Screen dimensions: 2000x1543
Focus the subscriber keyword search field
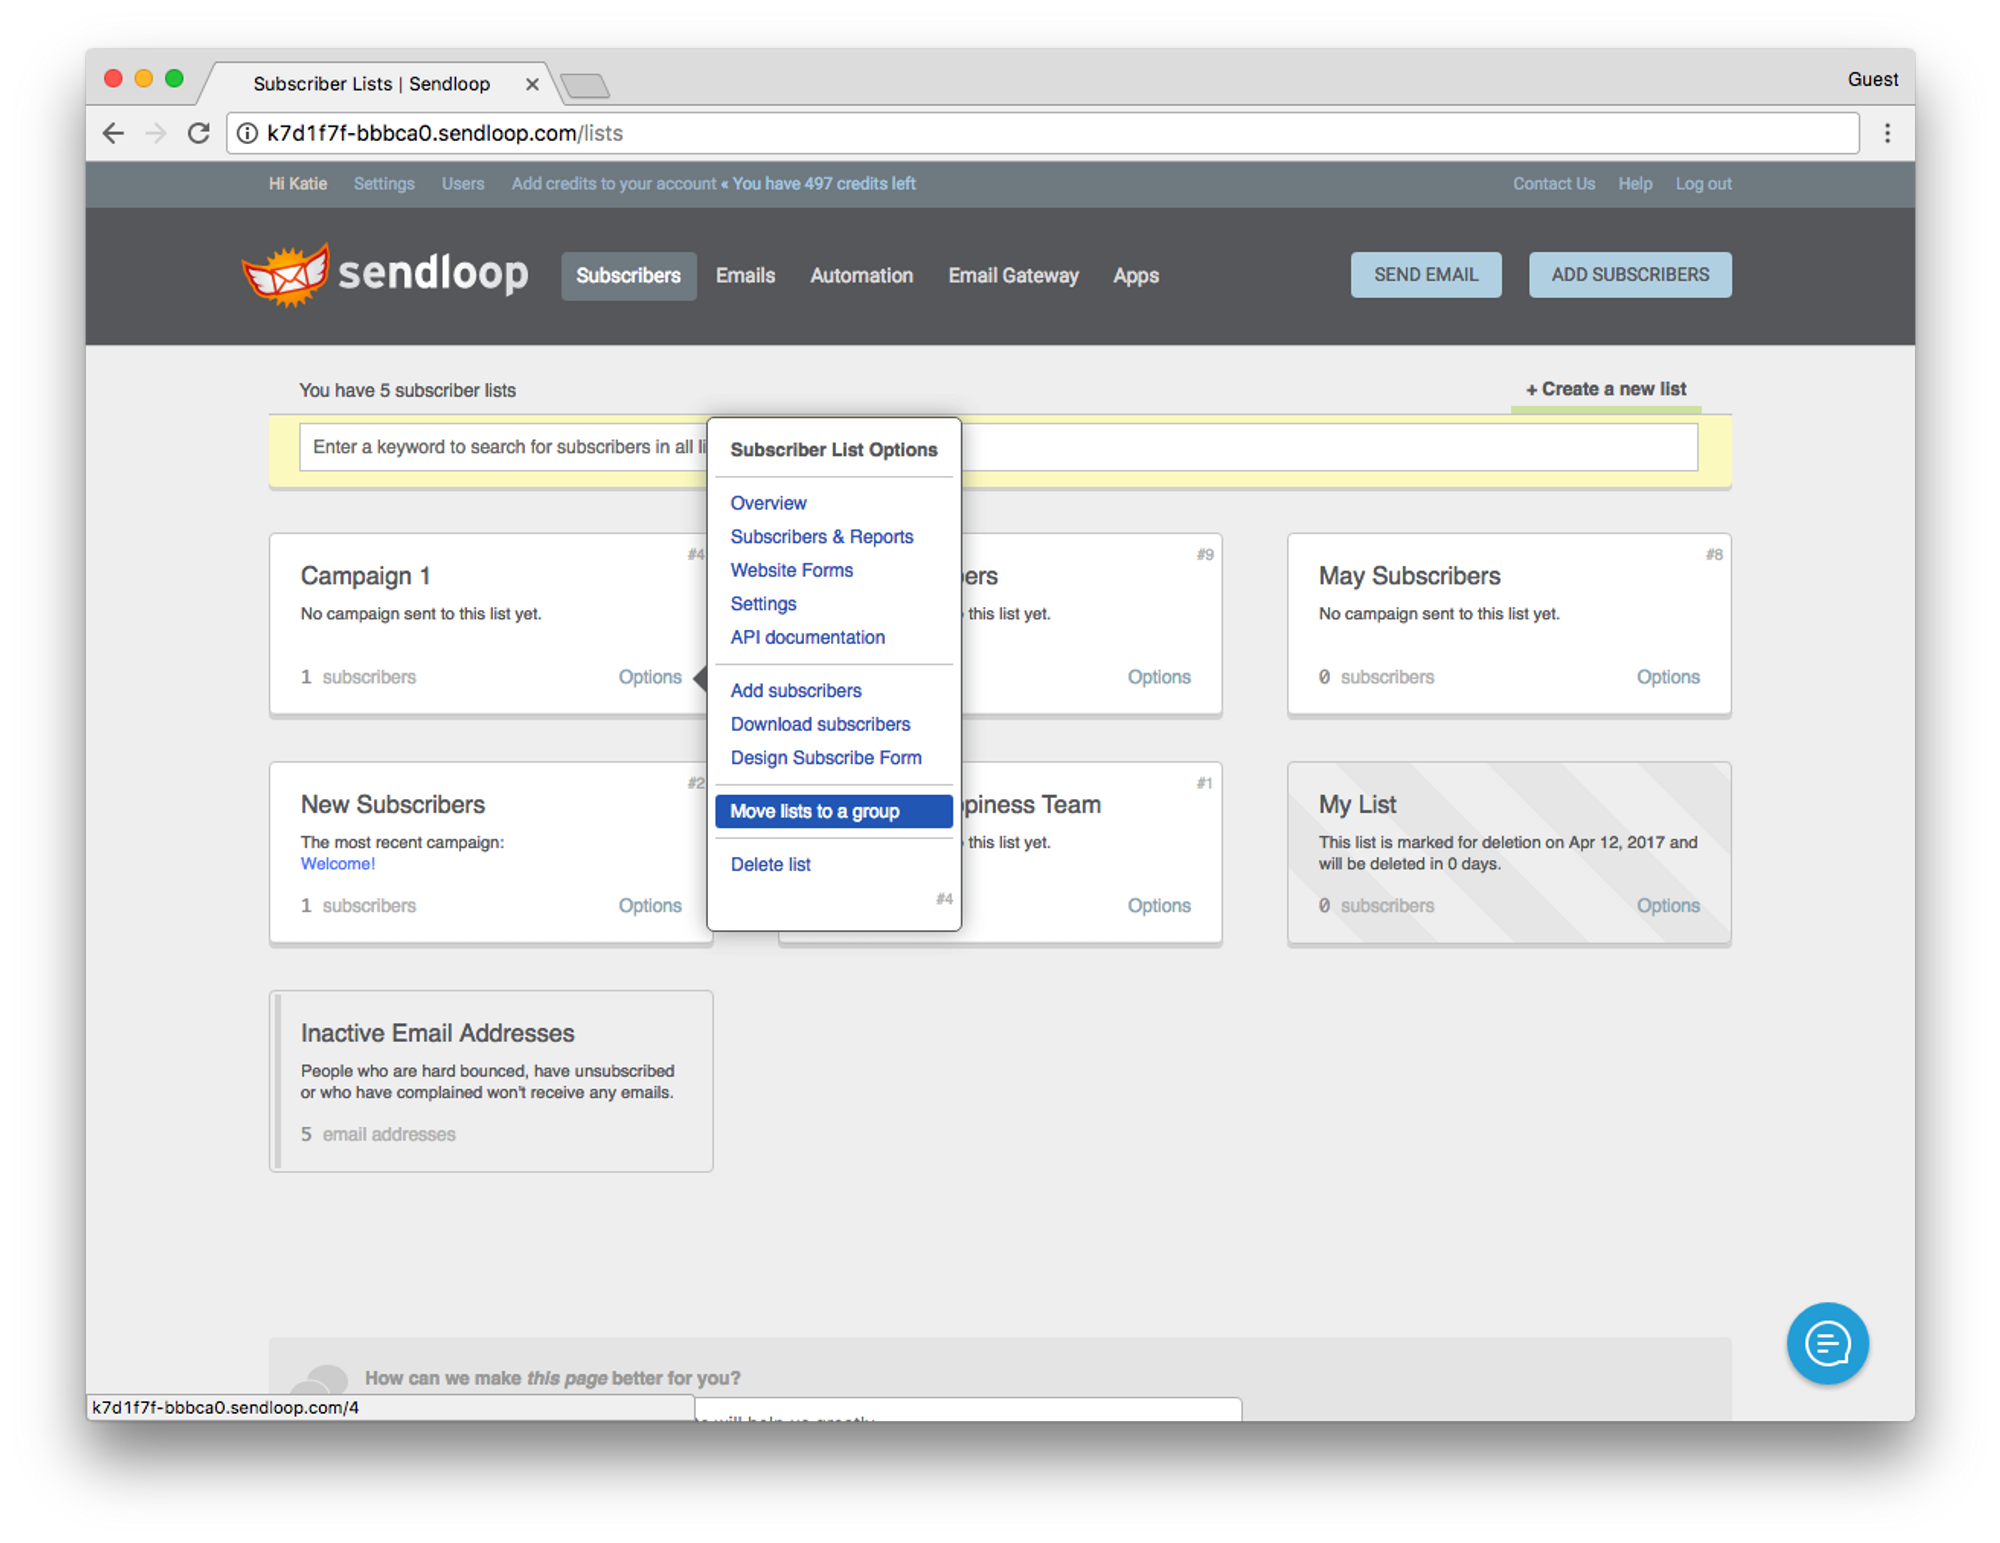(998, 447)
